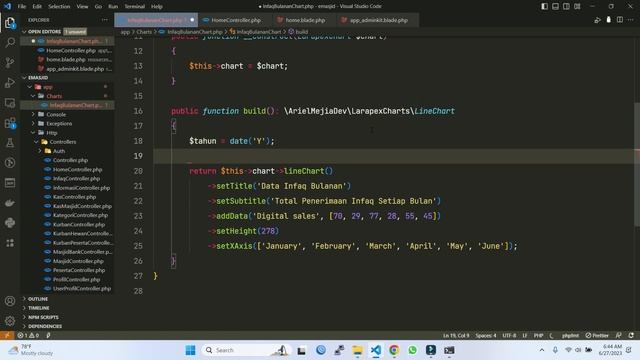
Task: Open the Manage gear icon
Action: pos(10,321)
